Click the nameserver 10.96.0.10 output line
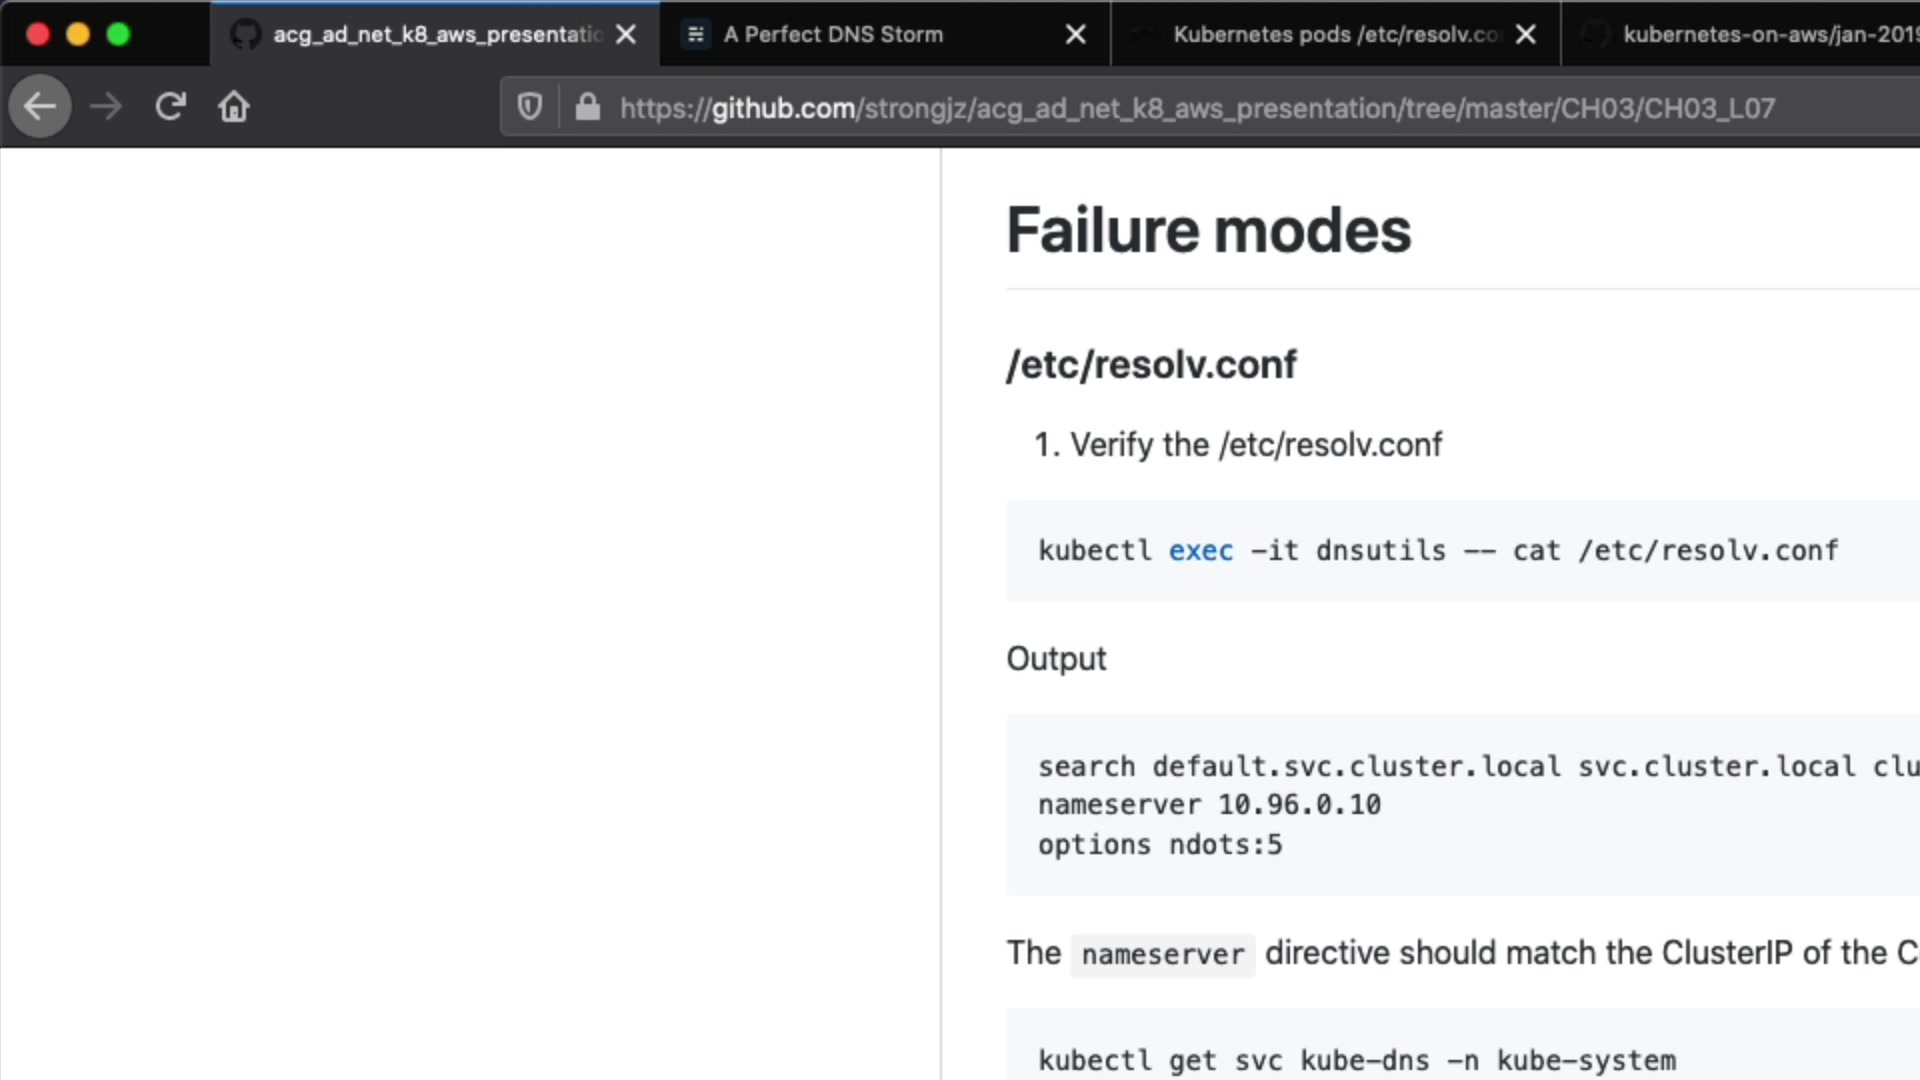 pos(1209,805)
